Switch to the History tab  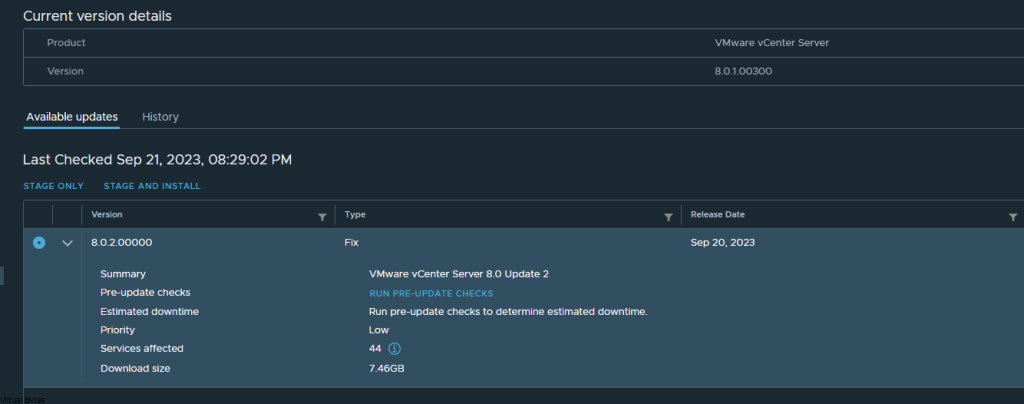(160, 117)
